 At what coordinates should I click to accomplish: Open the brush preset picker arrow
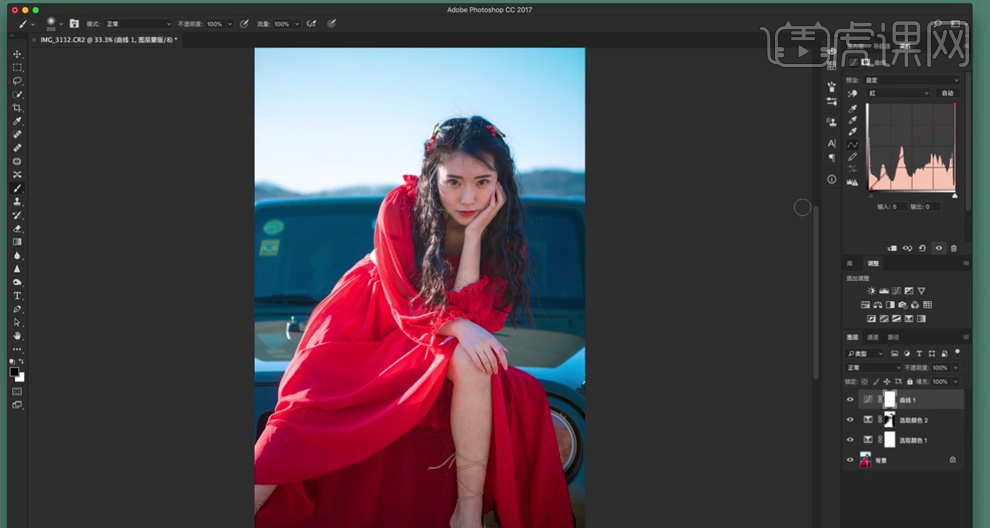61,24
